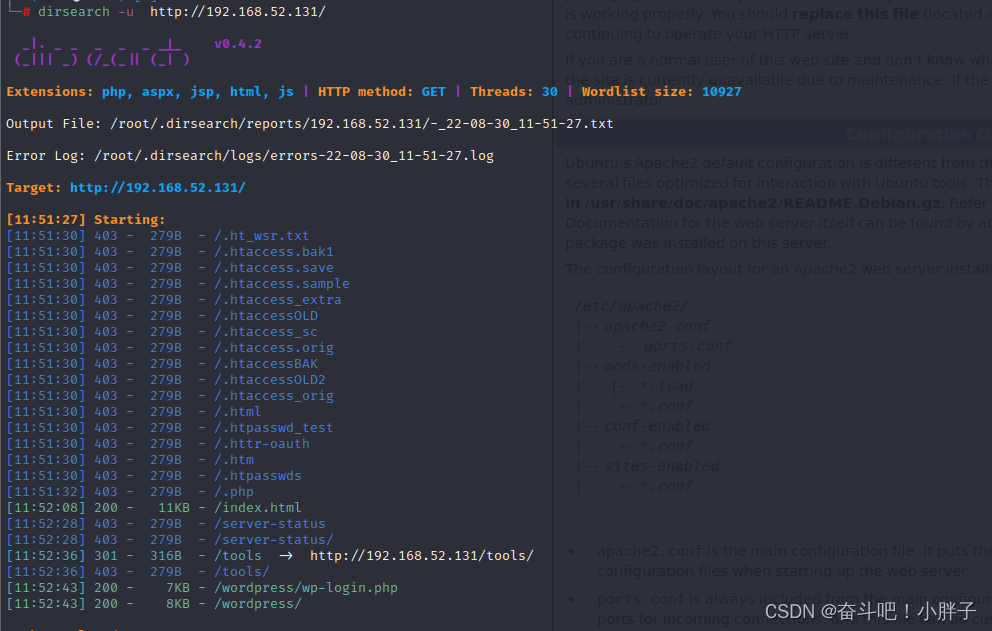The width and height of the screenshot is (992, 631).
Task: Open redirect URL http://192.168.52.131/tools/
Action: [421, 556]
